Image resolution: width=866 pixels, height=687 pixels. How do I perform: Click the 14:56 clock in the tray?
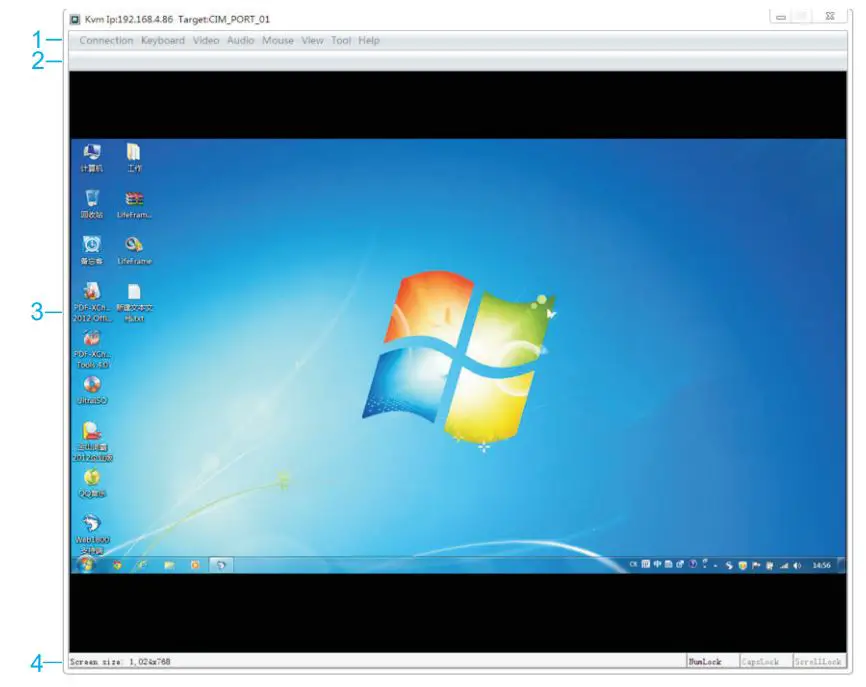pyautogui.click(x=821, y=566)
